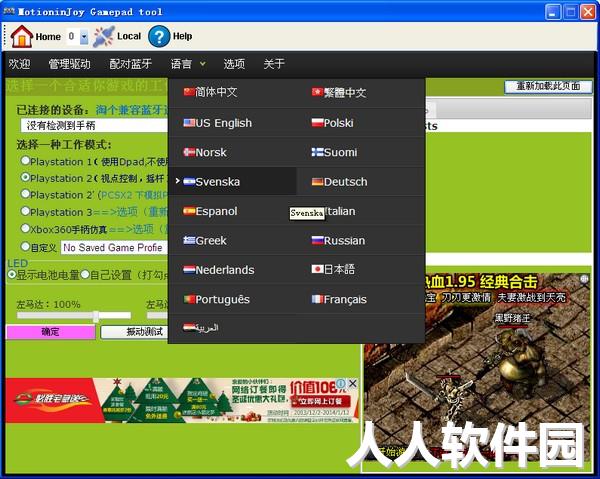Select the Xbox360手柄仿真 mode radio
This screenshot has width=600, height=479.
tap(25, 228)
